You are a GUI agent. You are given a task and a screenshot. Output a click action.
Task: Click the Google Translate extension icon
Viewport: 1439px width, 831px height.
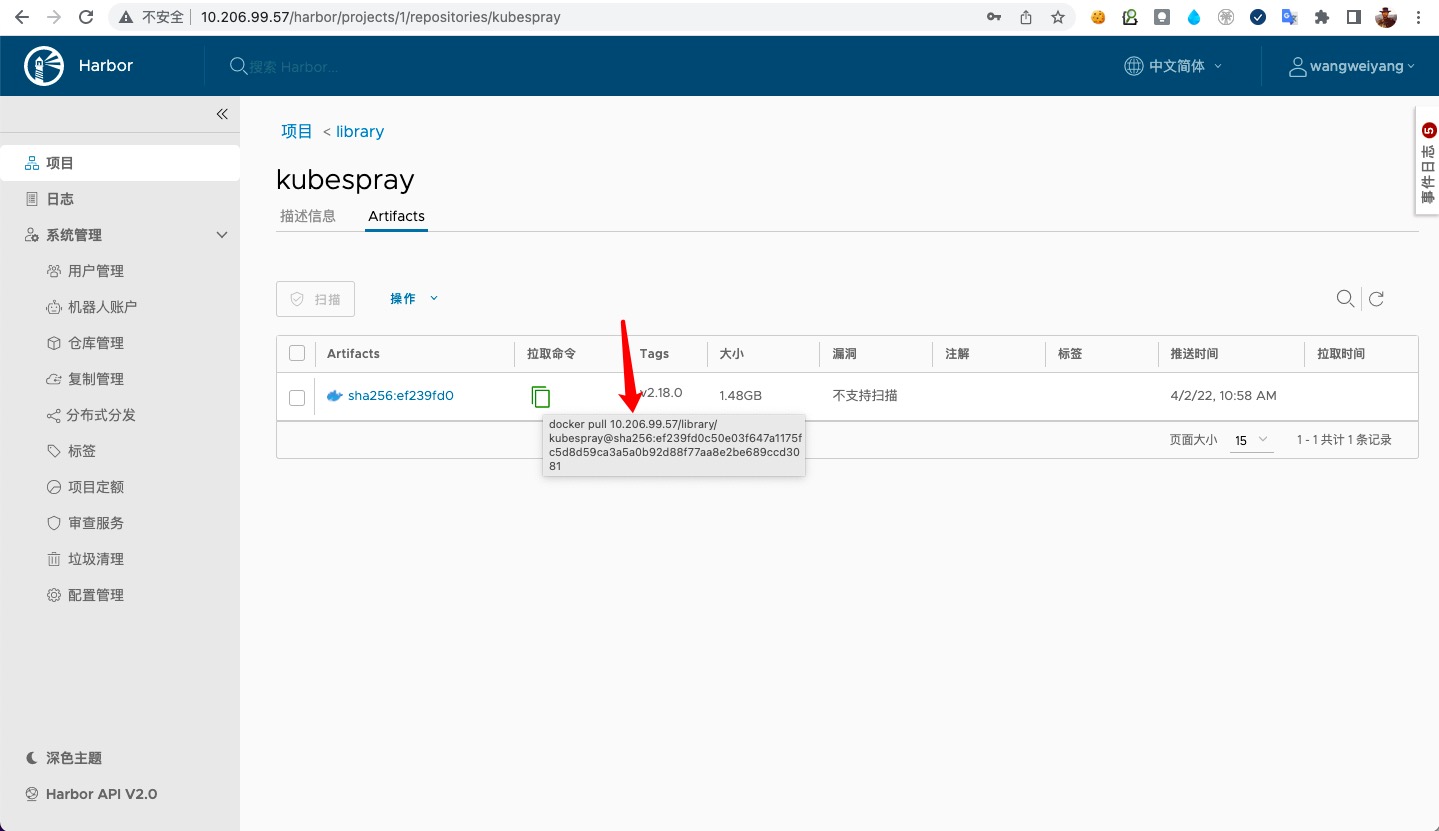click(1290, 17)
